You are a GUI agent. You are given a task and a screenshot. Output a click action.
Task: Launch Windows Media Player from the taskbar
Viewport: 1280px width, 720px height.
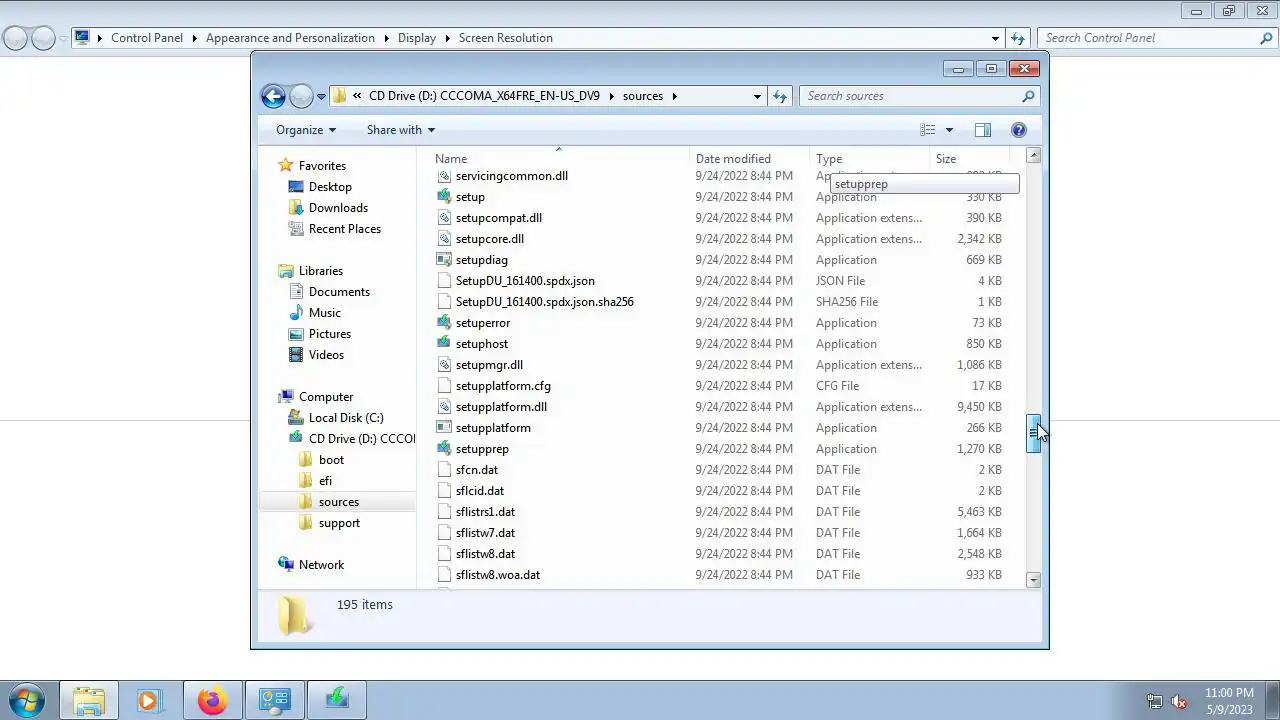[x=150, y=700]
